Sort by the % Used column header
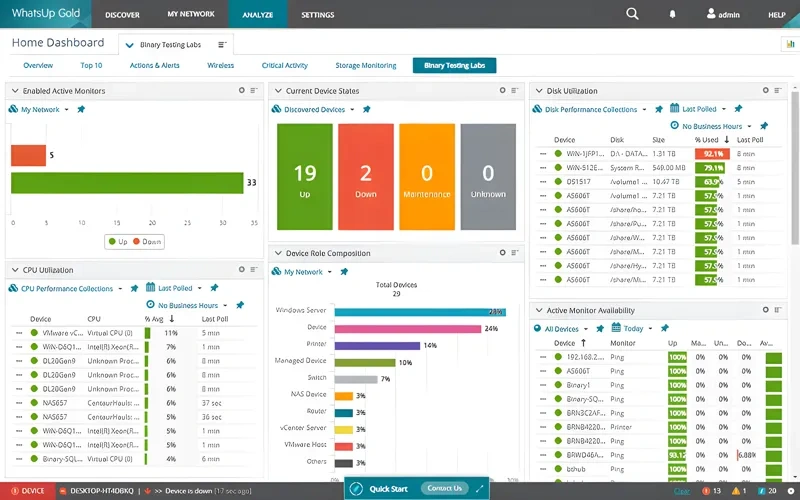Screen dimensions: 800x500 coord(707,140)
